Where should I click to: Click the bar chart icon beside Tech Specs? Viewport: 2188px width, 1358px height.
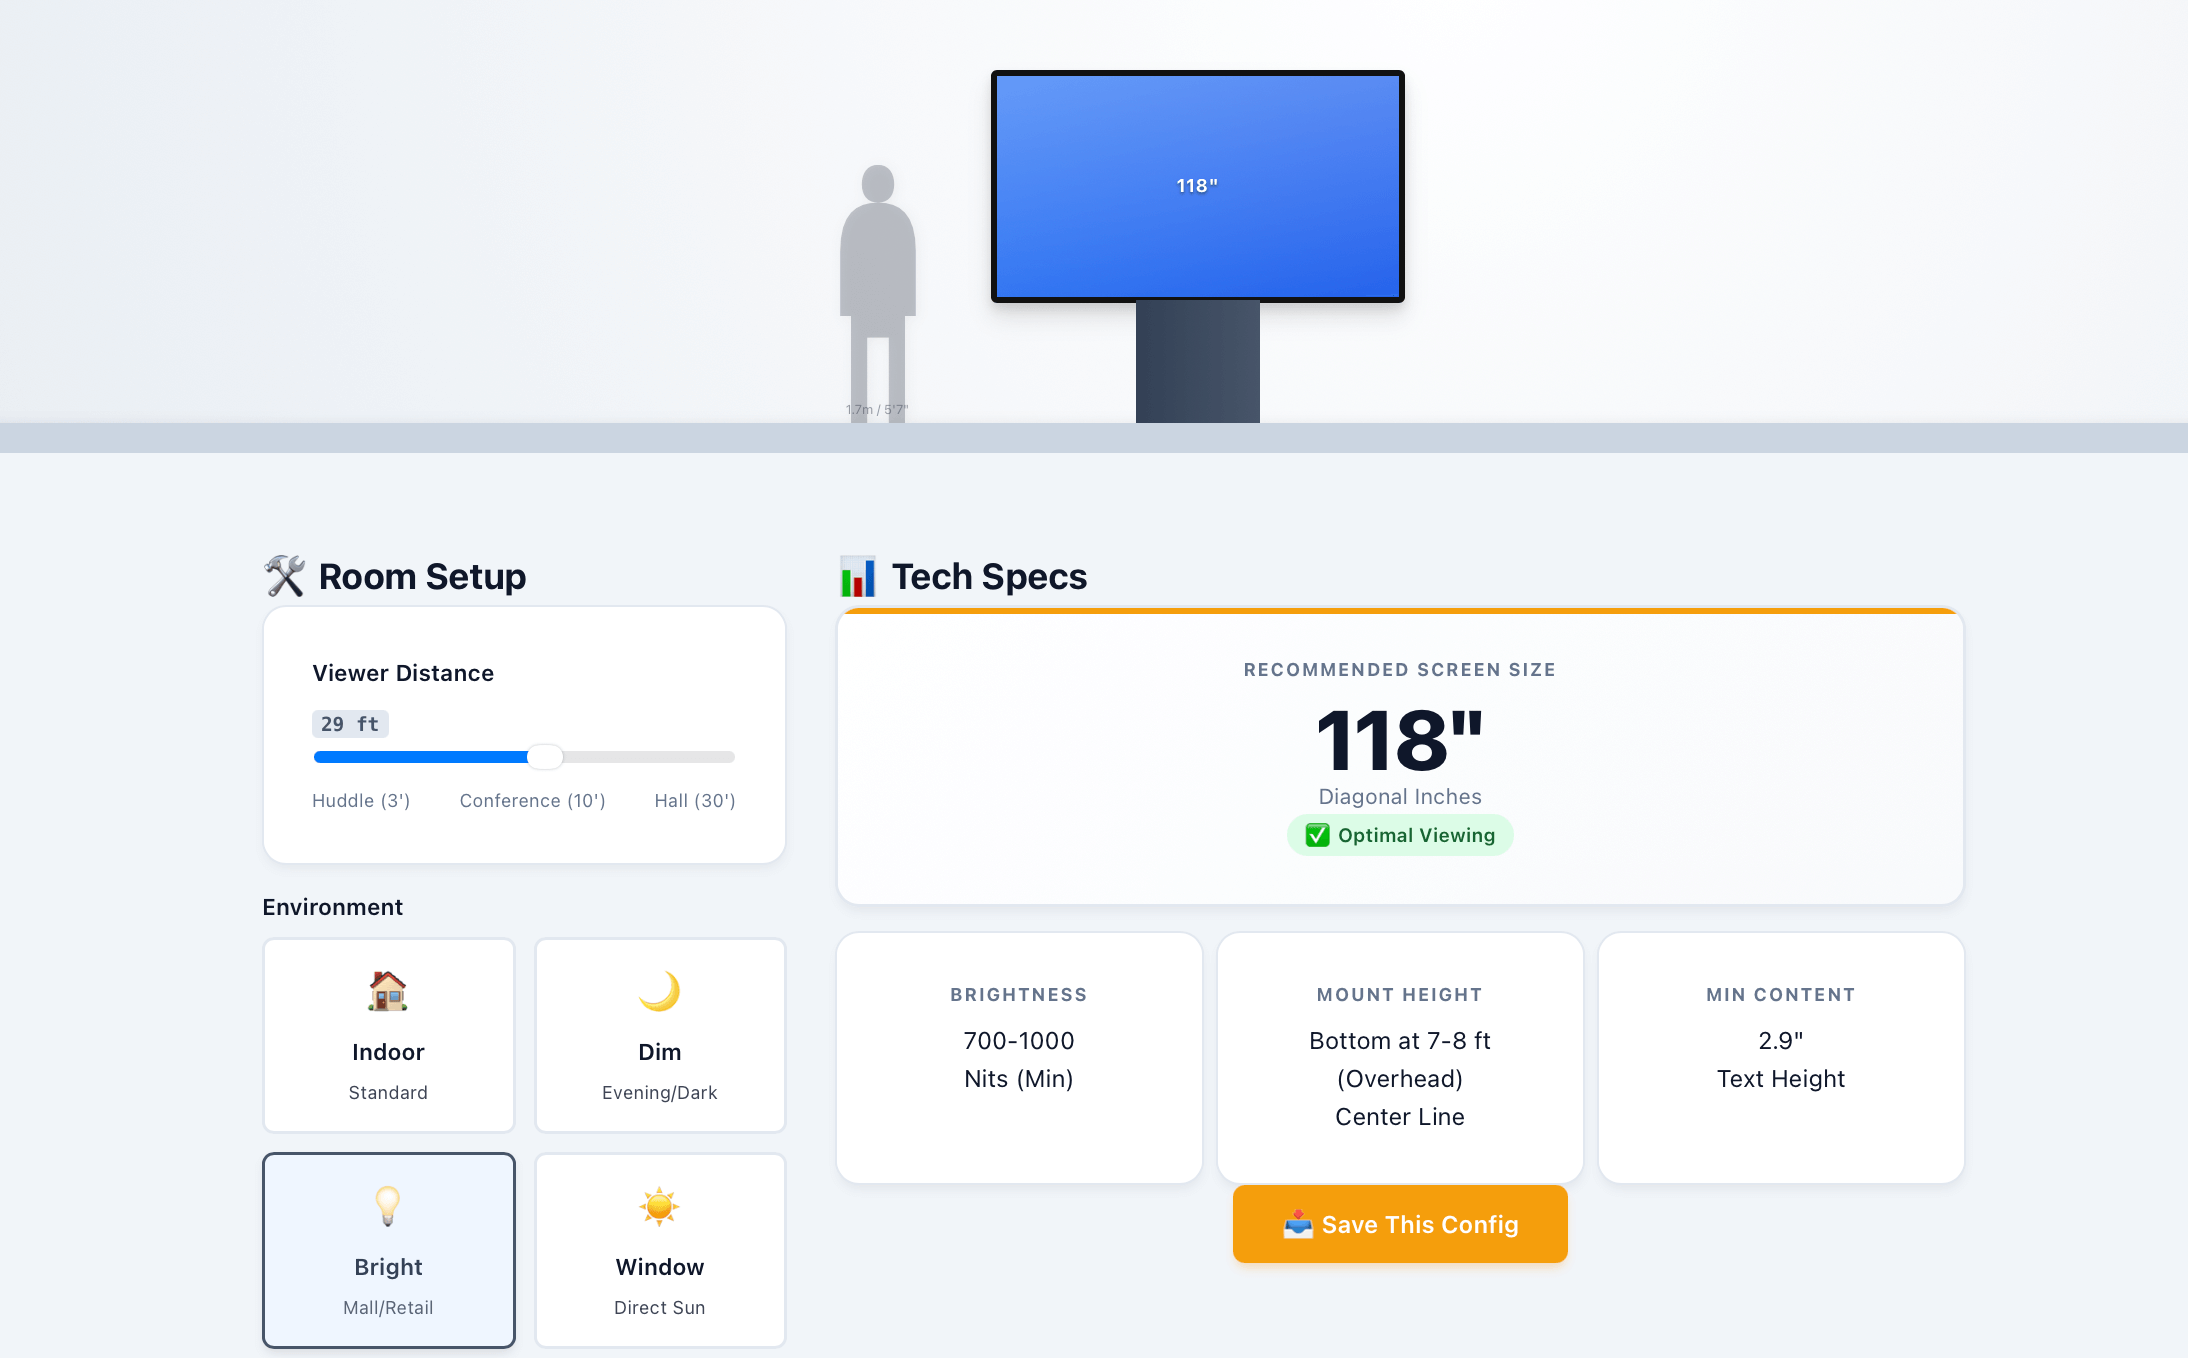(x=858, y=576)
